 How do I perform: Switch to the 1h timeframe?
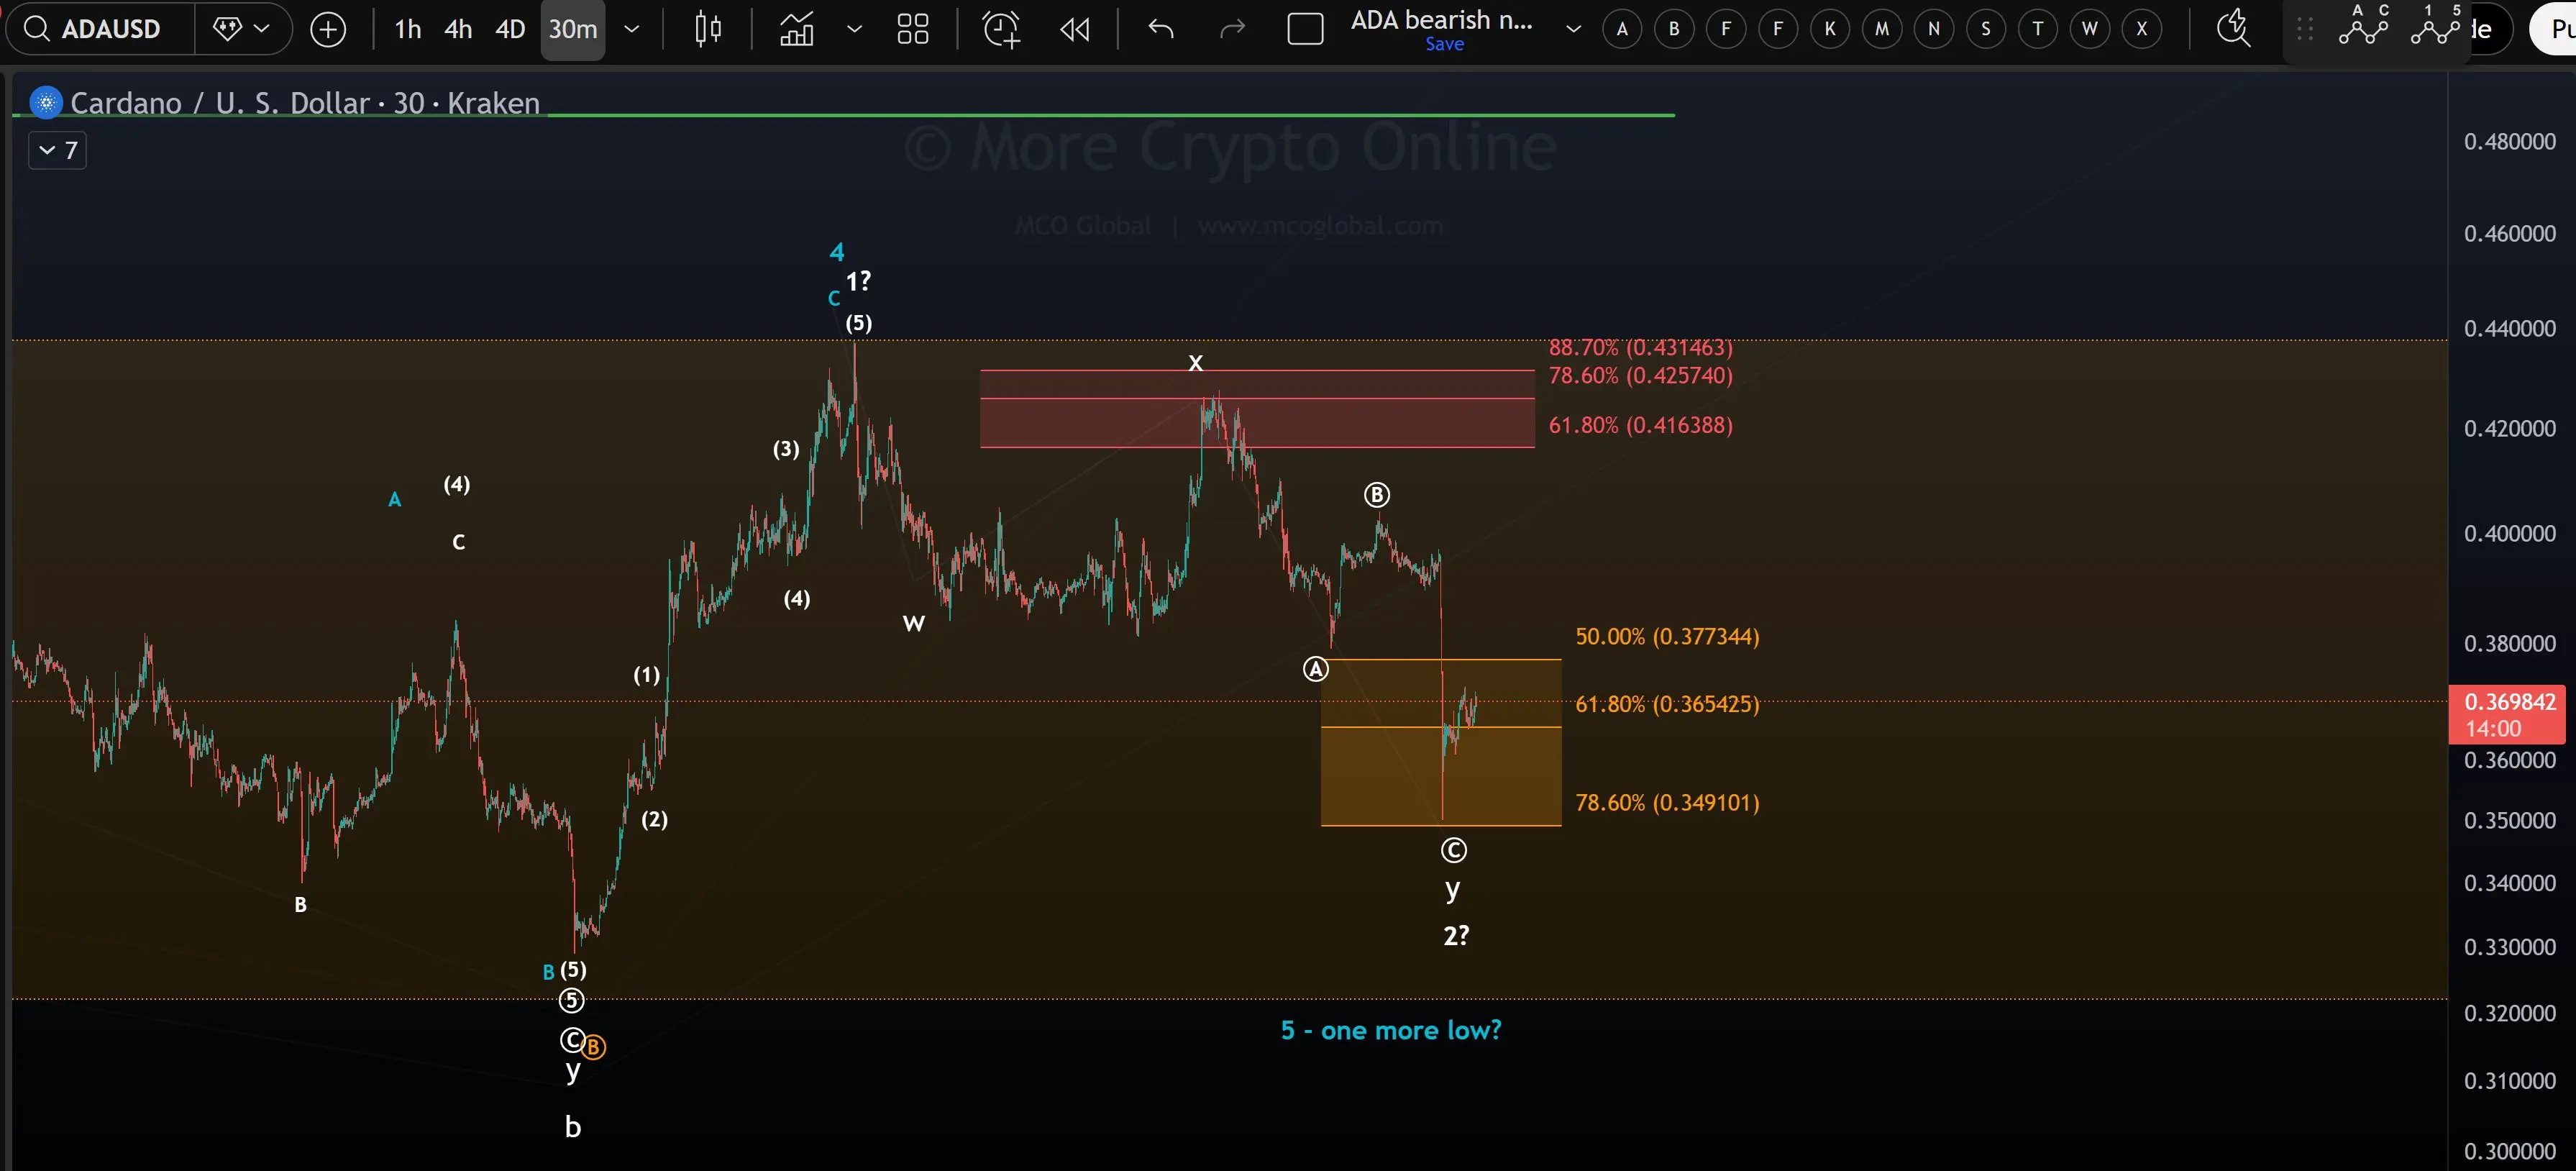tap(406, 29)
